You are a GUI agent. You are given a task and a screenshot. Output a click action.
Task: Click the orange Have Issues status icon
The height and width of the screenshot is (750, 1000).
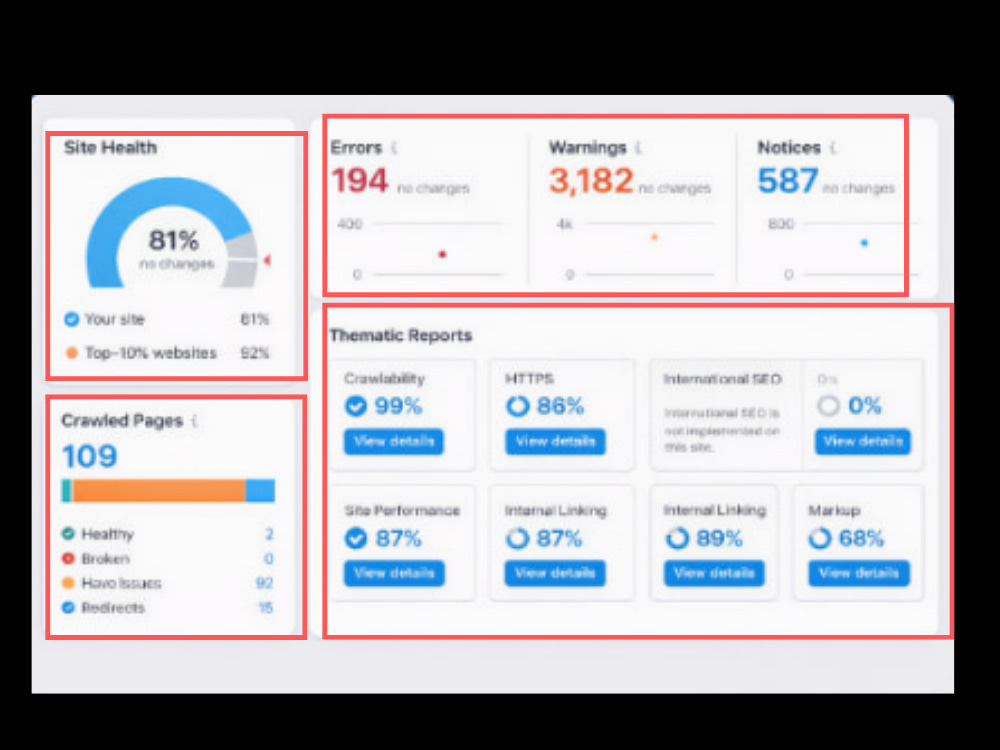pos(68,583)
